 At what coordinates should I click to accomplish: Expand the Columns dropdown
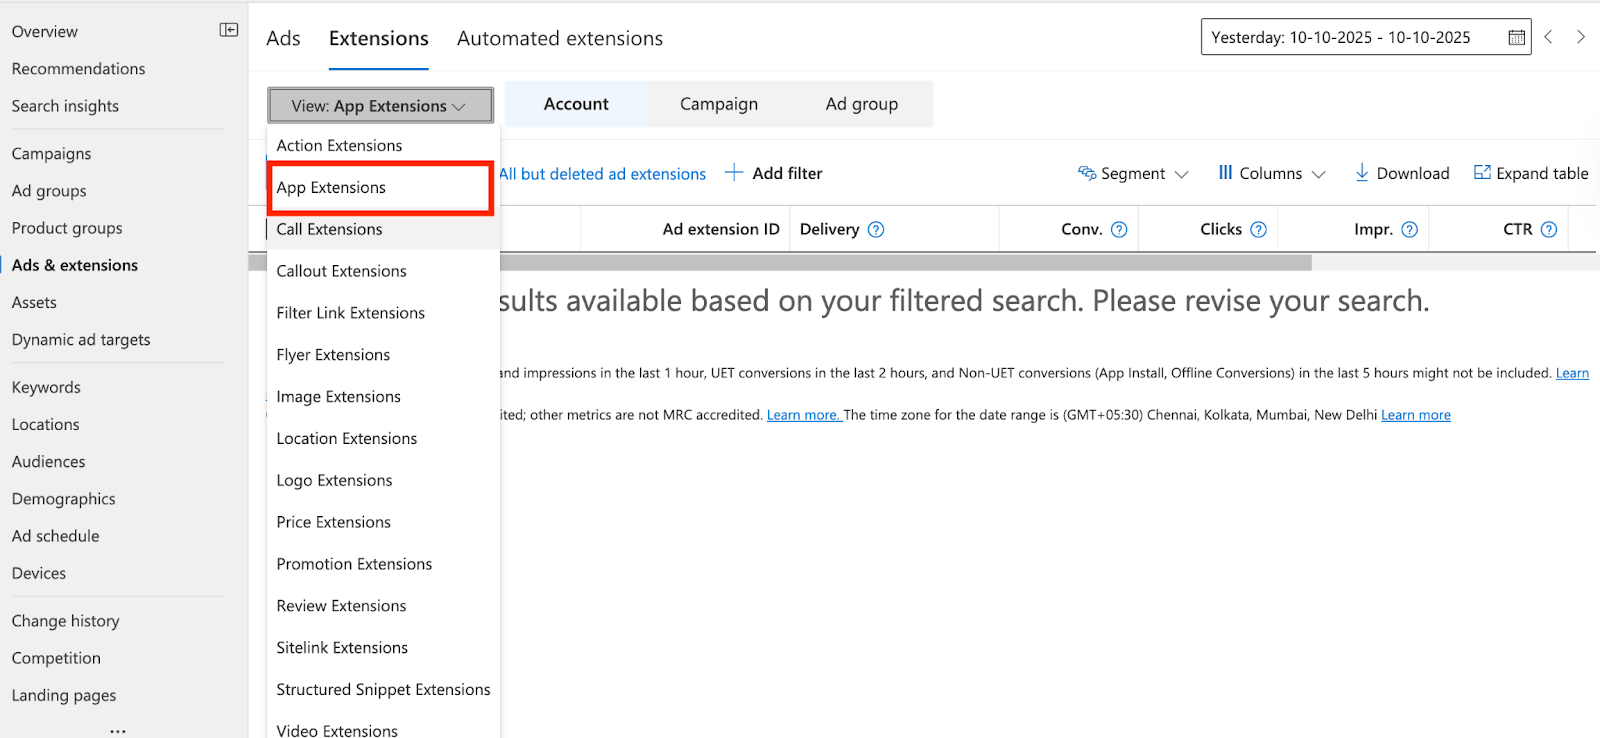[x=1271, y=174]
